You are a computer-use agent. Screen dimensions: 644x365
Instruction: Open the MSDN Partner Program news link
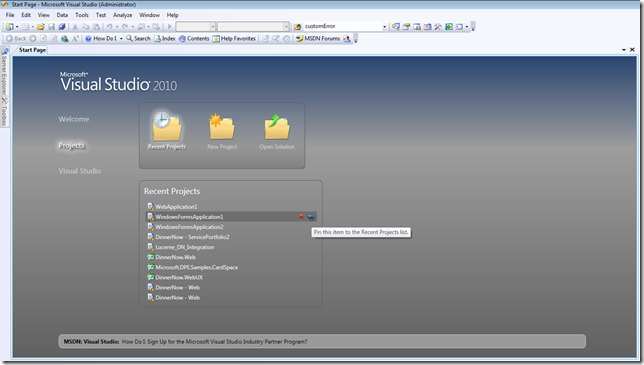(214, 342)
